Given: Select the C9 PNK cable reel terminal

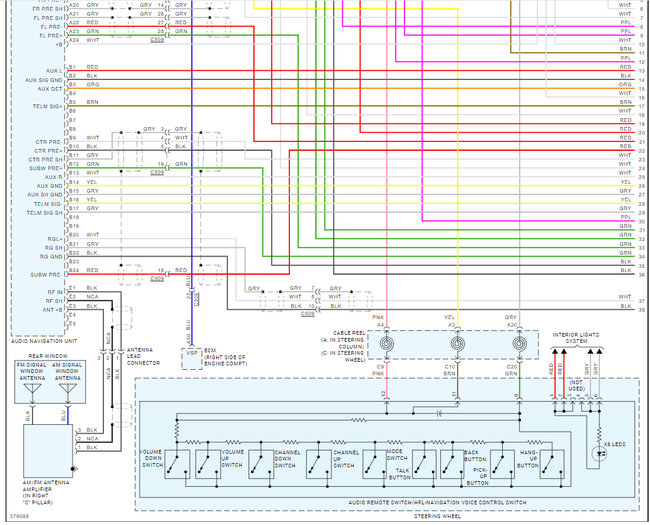Looking at the screenshot, I should pos(378,370).
